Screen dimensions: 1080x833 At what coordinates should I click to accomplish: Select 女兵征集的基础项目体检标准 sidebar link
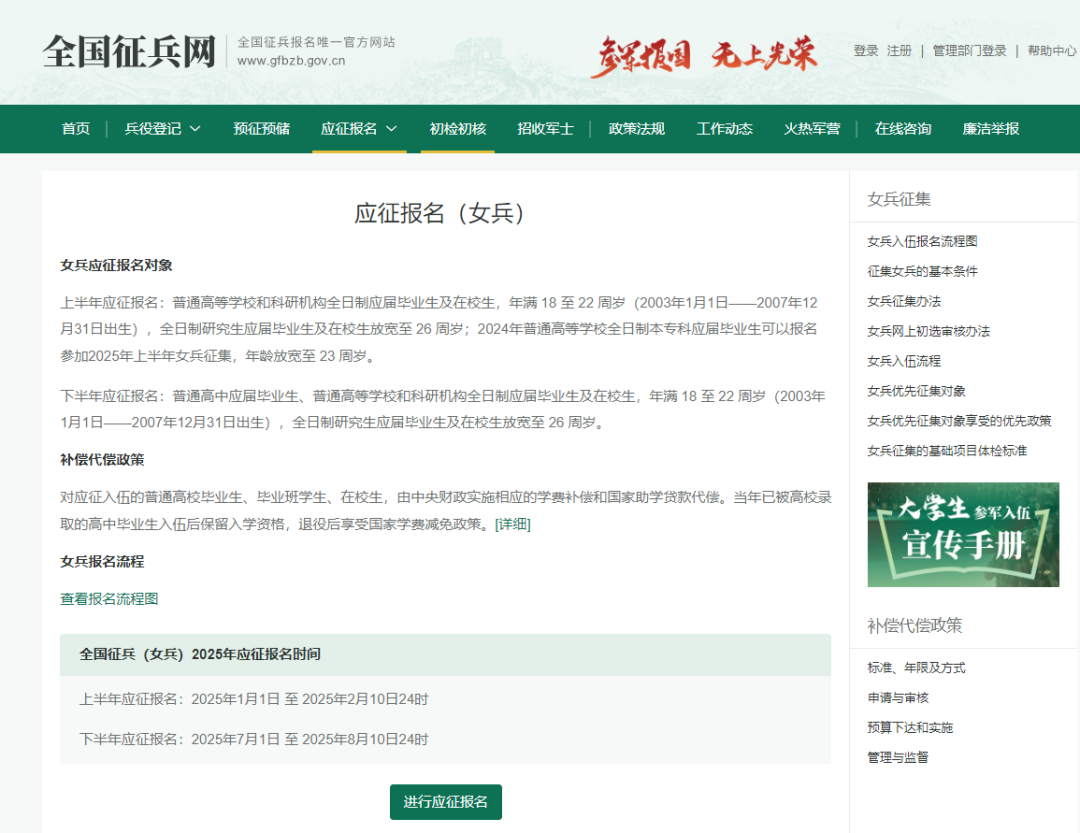point(946,451)
